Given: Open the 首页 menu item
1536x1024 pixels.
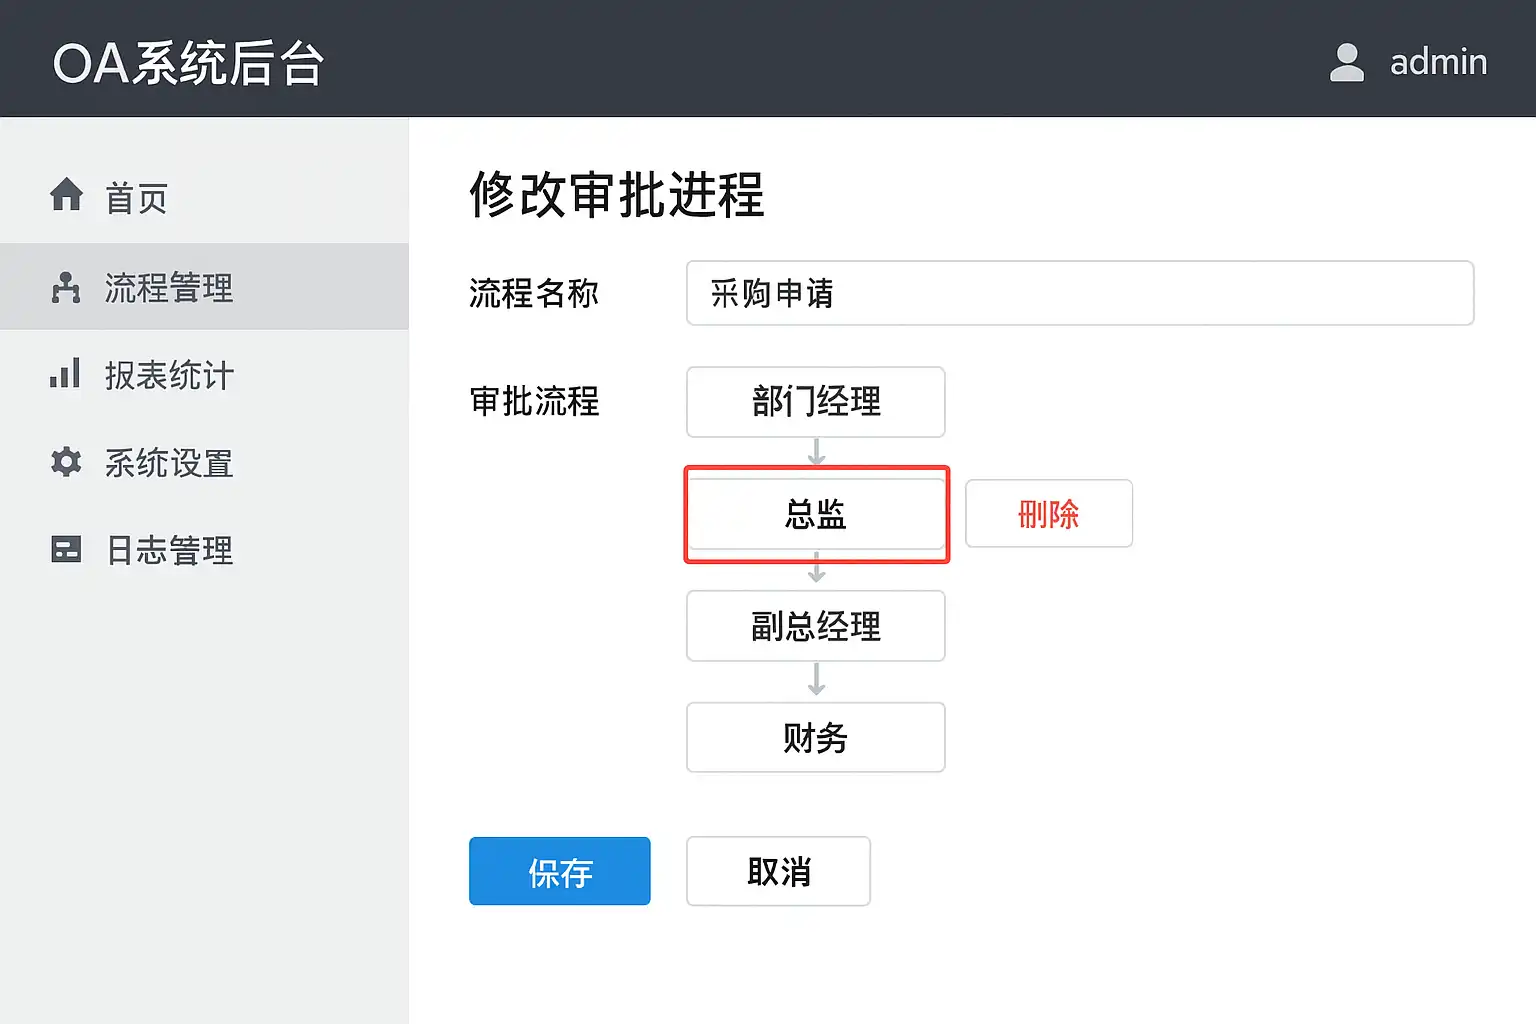Looking at the screenshot, I should click(137, 198).
